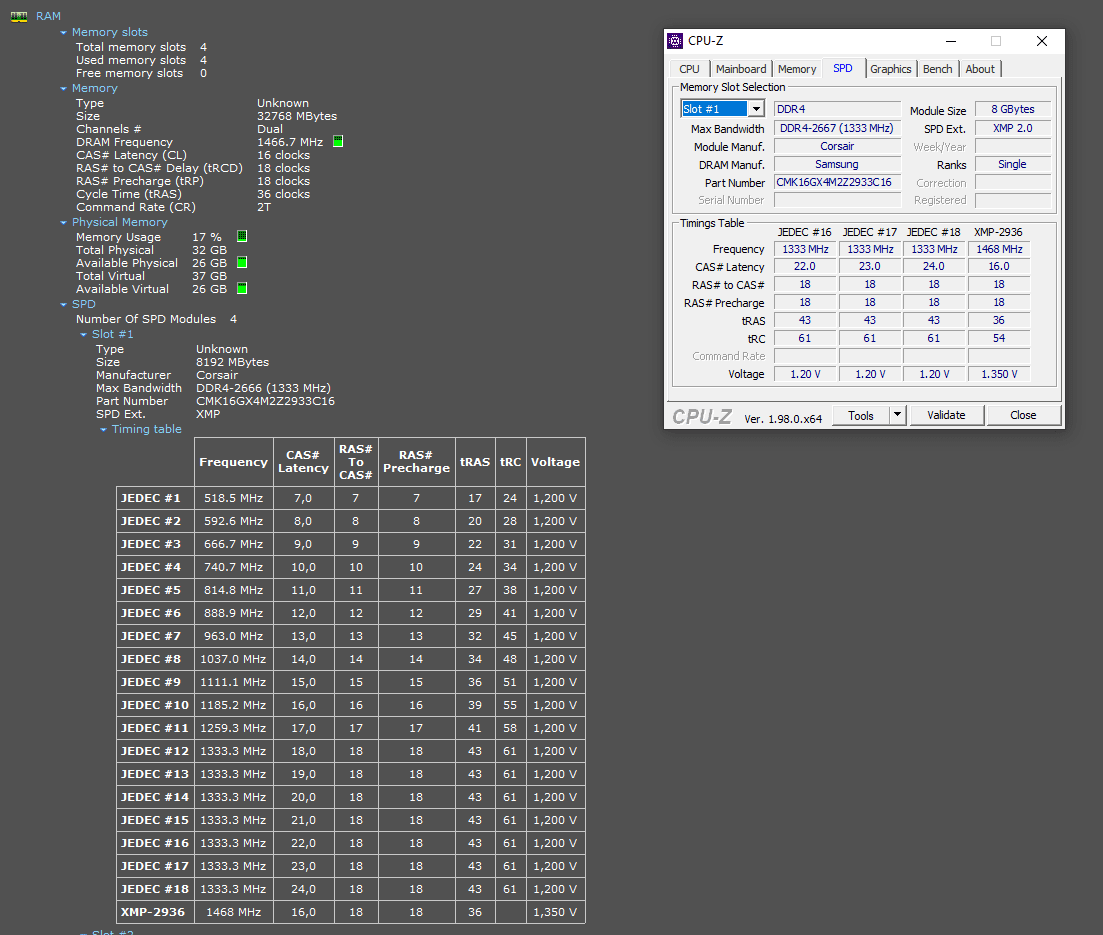The width and height of the screenshot is (1103, 935).
Task: Click the 1037.0 MHz frequency cell
Action: [x=234, y=659]
